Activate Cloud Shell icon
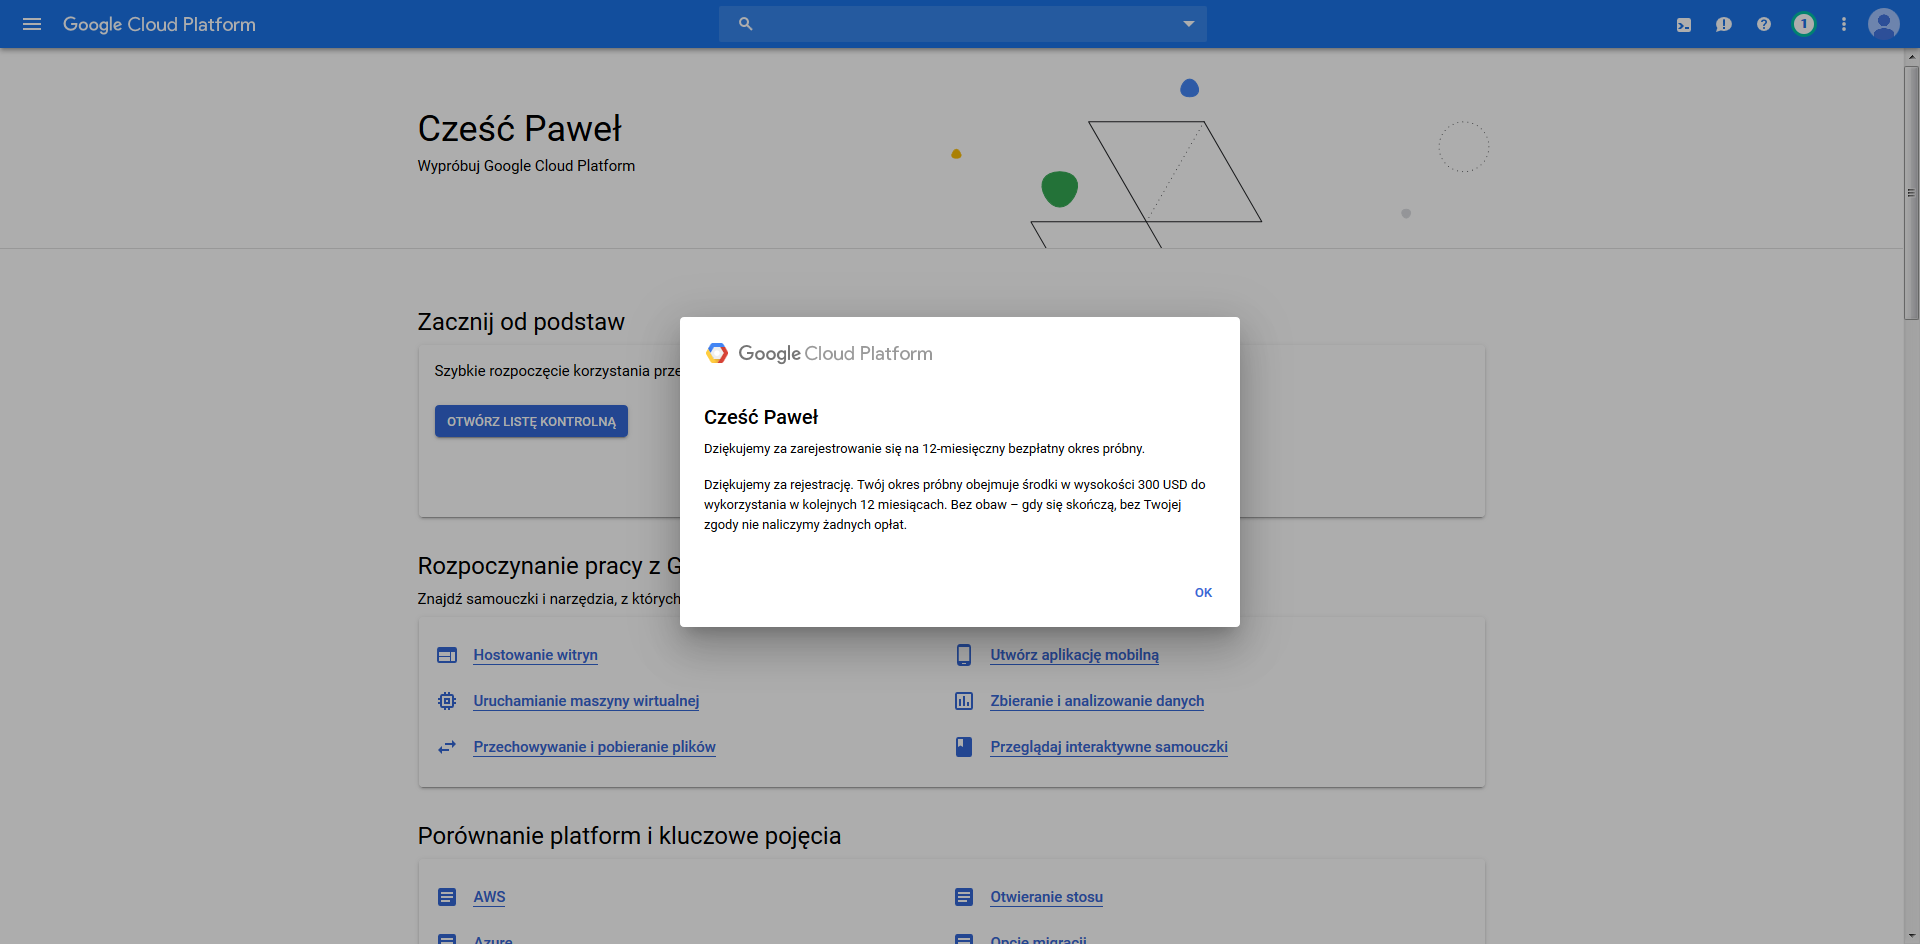 click(1684, 24)
